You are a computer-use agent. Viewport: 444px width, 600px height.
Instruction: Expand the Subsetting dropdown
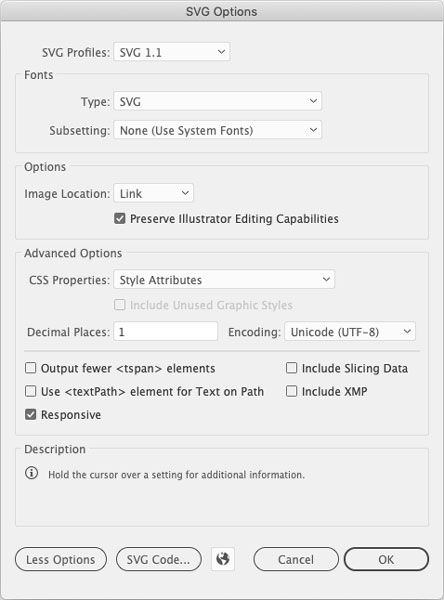(217, 130)
